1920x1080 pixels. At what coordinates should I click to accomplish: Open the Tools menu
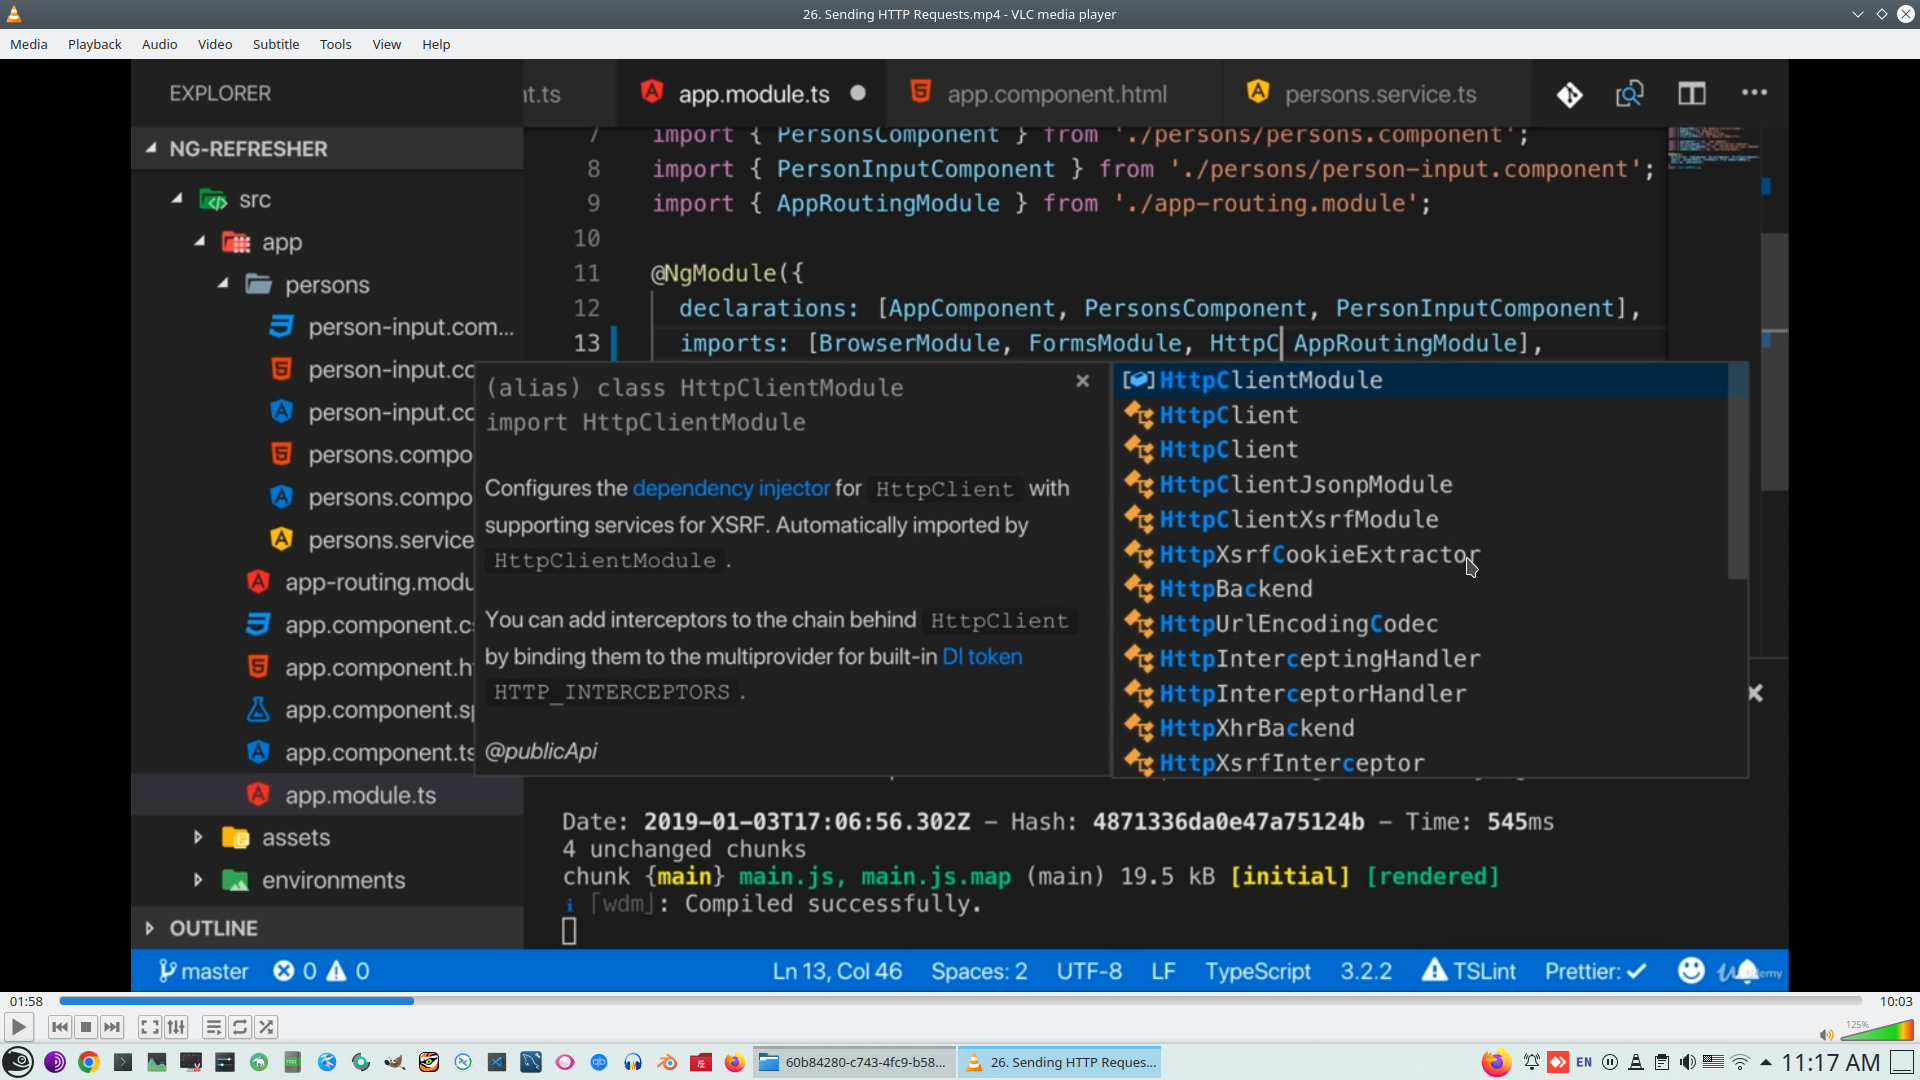[x=335, y=44]
